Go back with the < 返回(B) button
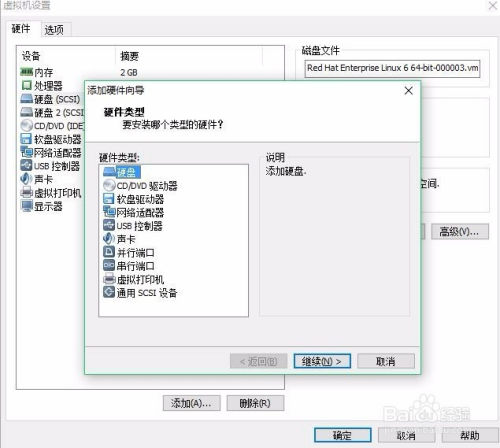The width and height of the screenshot is (500, 448). tap(259, 361)
